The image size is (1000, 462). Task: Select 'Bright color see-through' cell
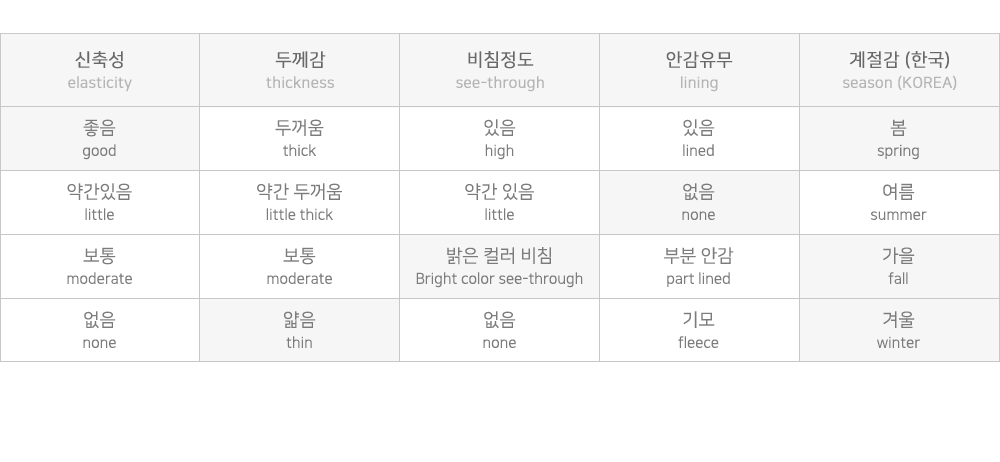point(499,267)
